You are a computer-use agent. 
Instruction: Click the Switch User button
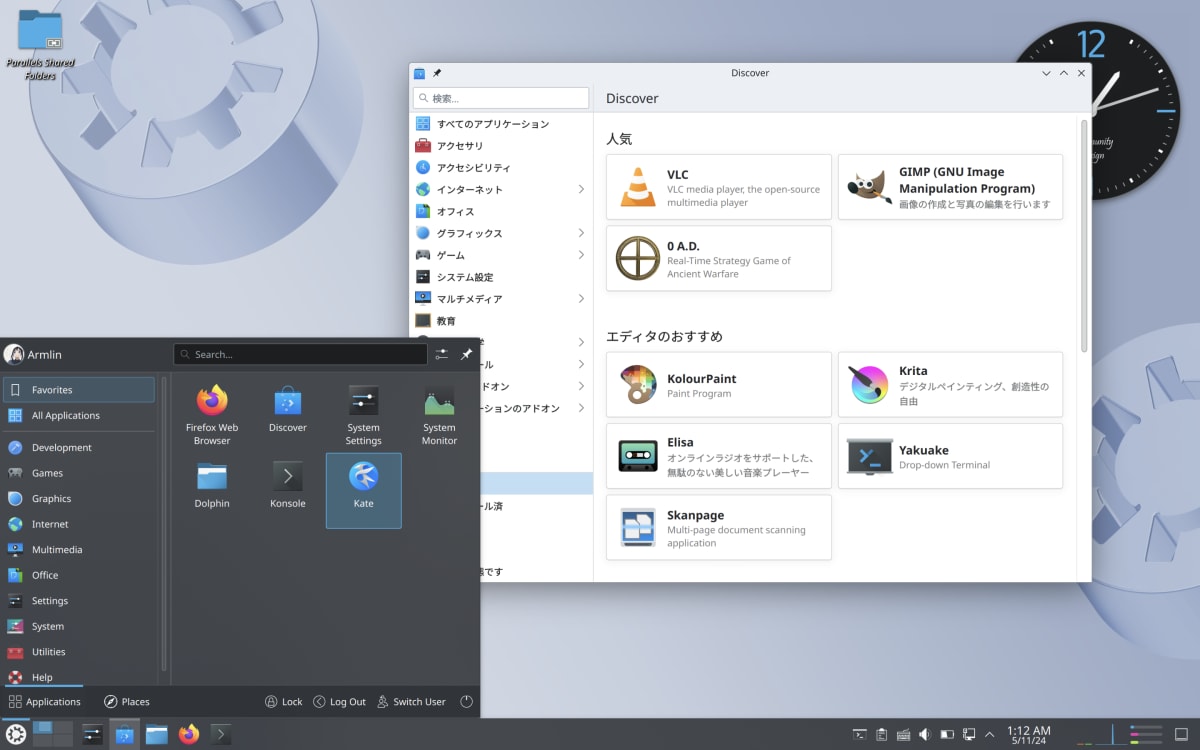tap(411, 702)
